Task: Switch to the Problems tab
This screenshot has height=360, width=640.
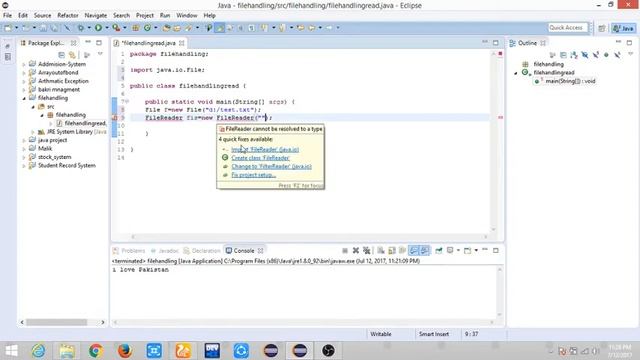Action: tap(129, 251)
